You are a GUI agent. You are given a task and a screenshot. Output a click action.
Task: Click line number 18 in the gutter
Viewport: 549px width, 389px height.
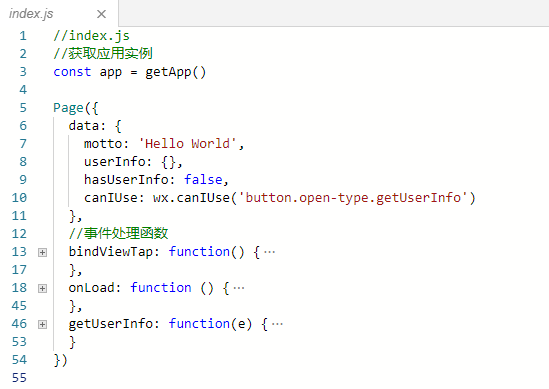point(19,288)
